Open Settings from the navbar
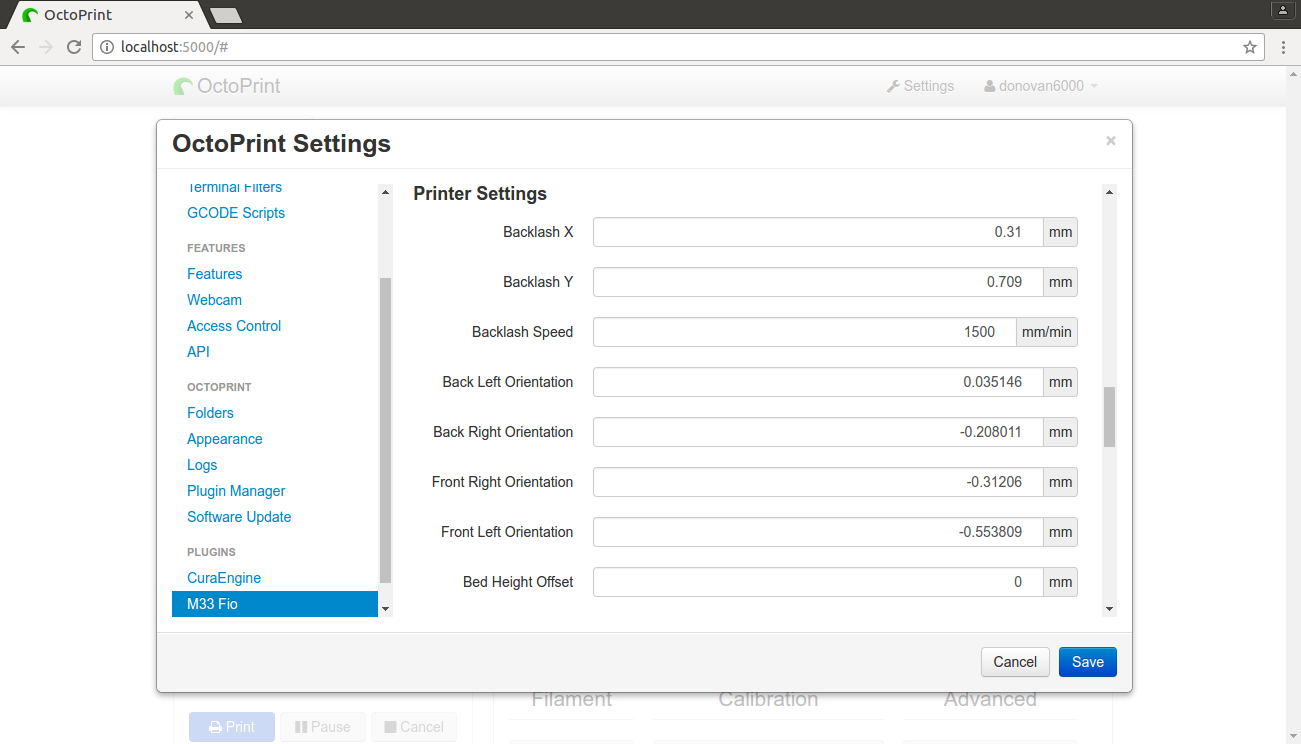Viewport: 1301px width, 744px height. click(x=920, y=86)
